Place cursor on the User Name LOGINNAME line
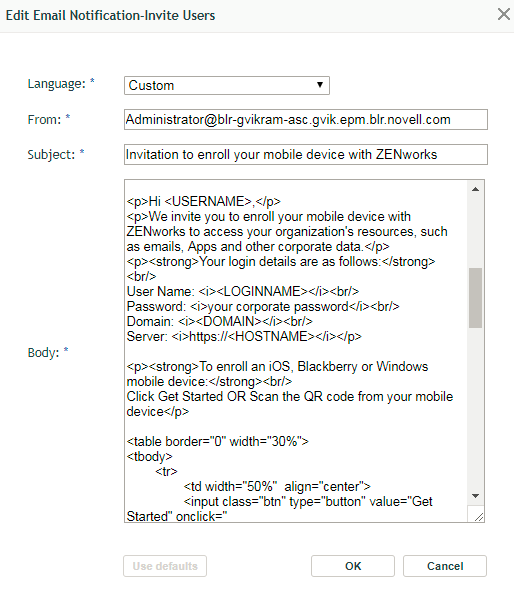 pos(243,291)
